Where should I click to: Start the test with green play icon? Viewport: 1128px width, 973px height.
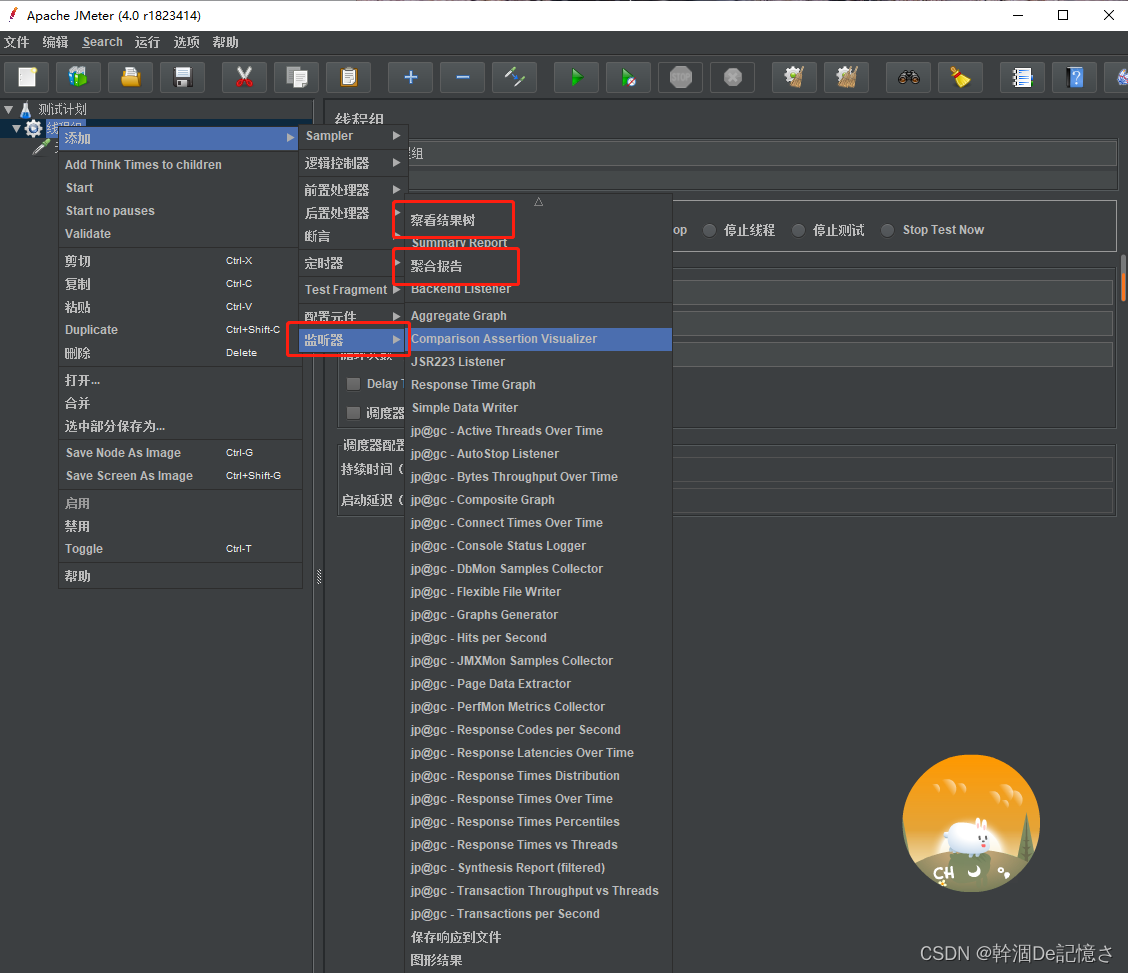point(576,77)
